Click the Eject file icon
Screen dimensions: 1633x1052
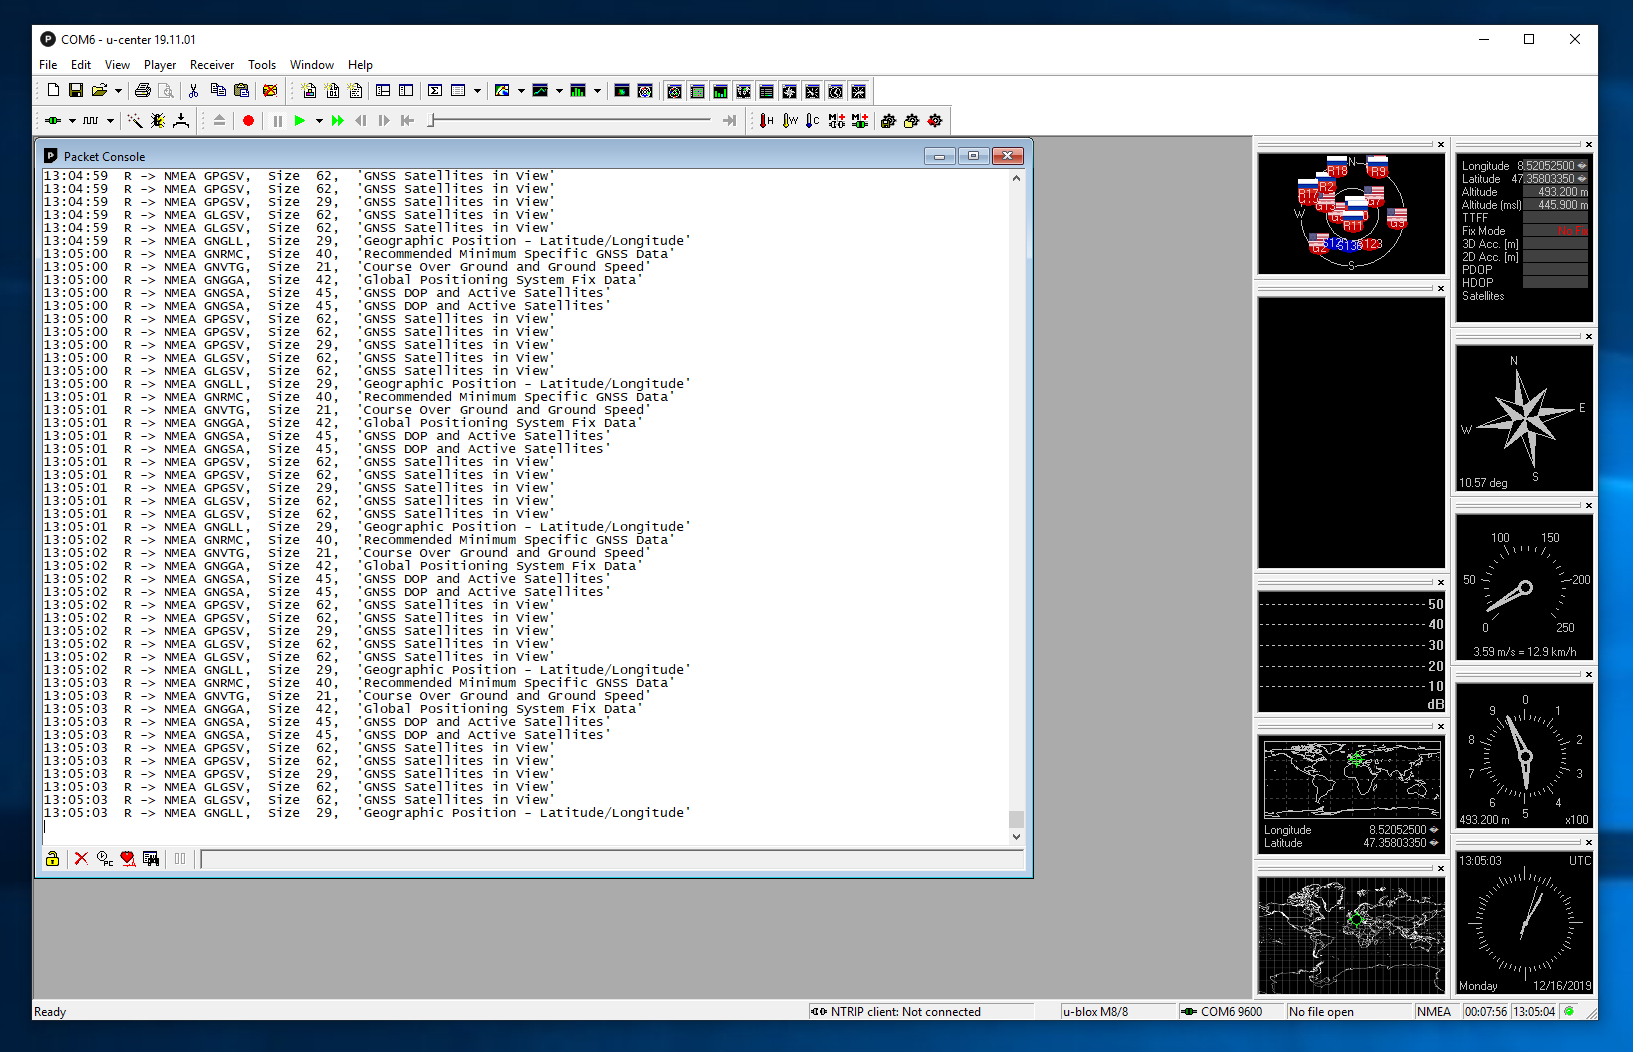pyautogui.click(x=219, y=121)
